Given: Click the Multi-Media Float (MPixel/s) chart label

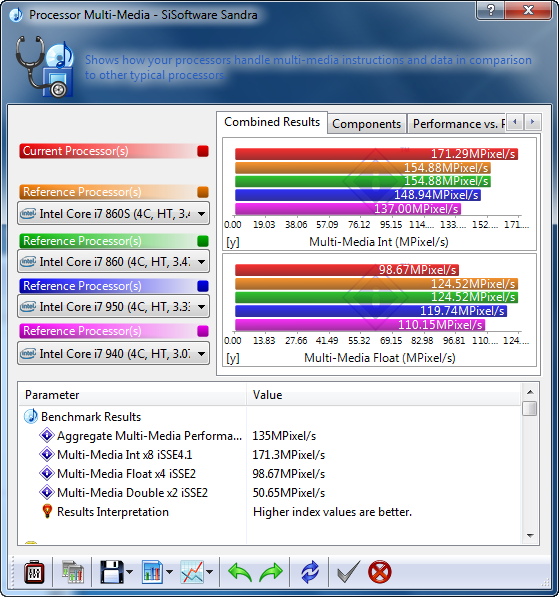Looking at the screenshot, I should [x=380, y=358].
